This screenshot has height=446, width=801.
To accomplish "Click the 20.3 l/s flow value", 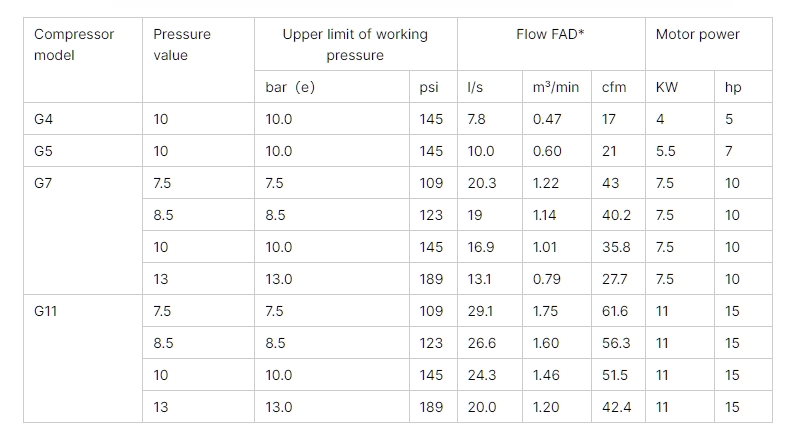I will coord(482,183).
